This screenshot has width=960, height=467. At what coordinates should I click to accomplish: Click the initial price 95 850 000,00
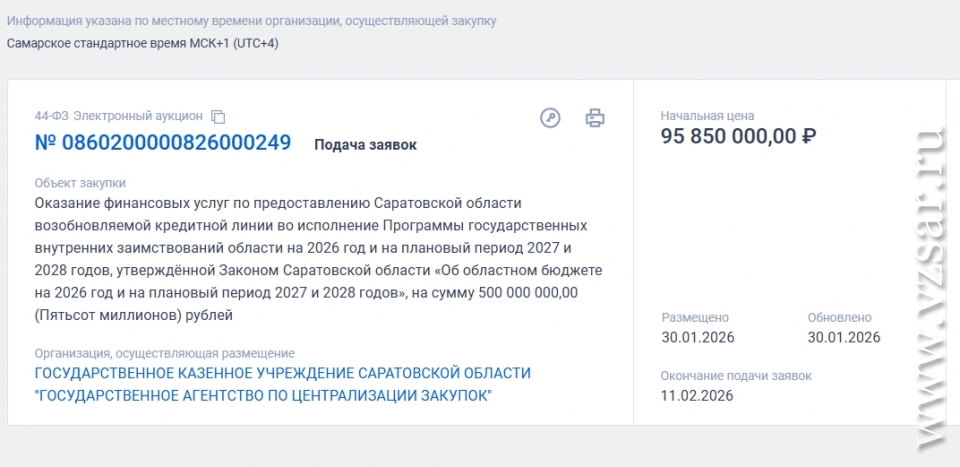[x=729, y=136]
